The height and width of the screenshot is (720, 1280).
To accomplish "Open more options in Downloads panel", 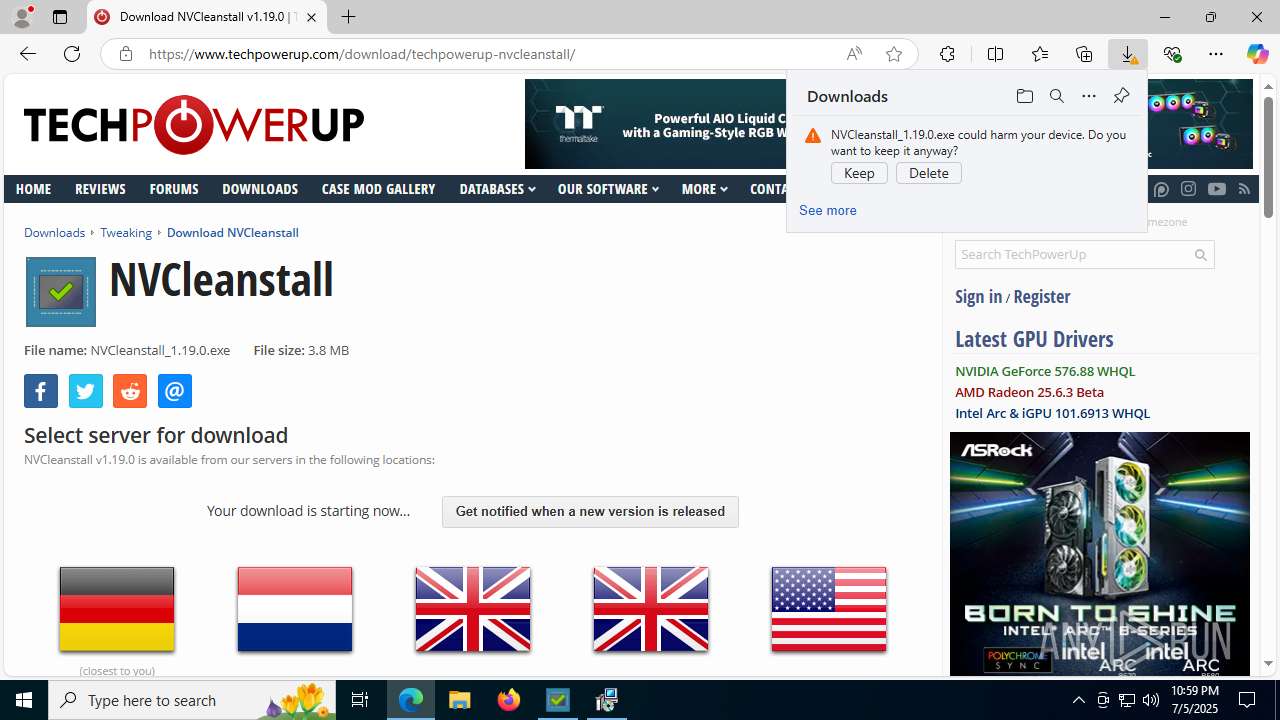I will coord(1089,96).
